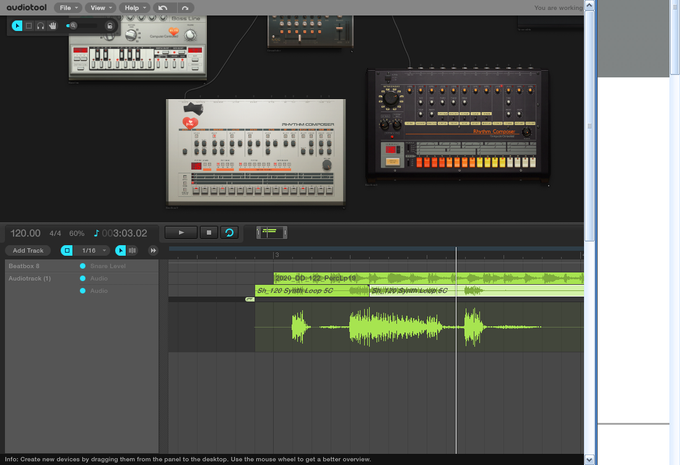Select the timeline split tool
This screenshot has height=465, width=680.
(x=133, y=250)
